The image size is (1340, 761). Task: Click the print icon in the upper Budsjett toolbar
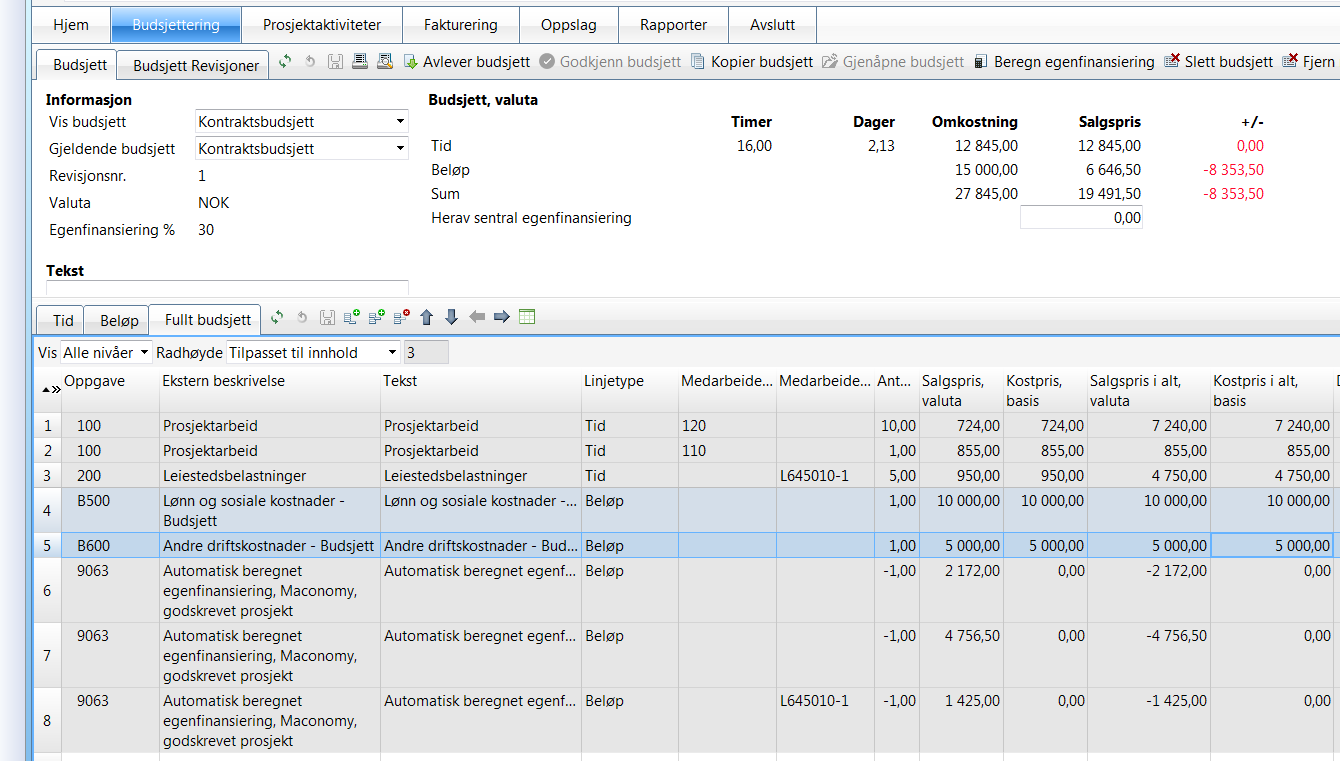[359, 62]
